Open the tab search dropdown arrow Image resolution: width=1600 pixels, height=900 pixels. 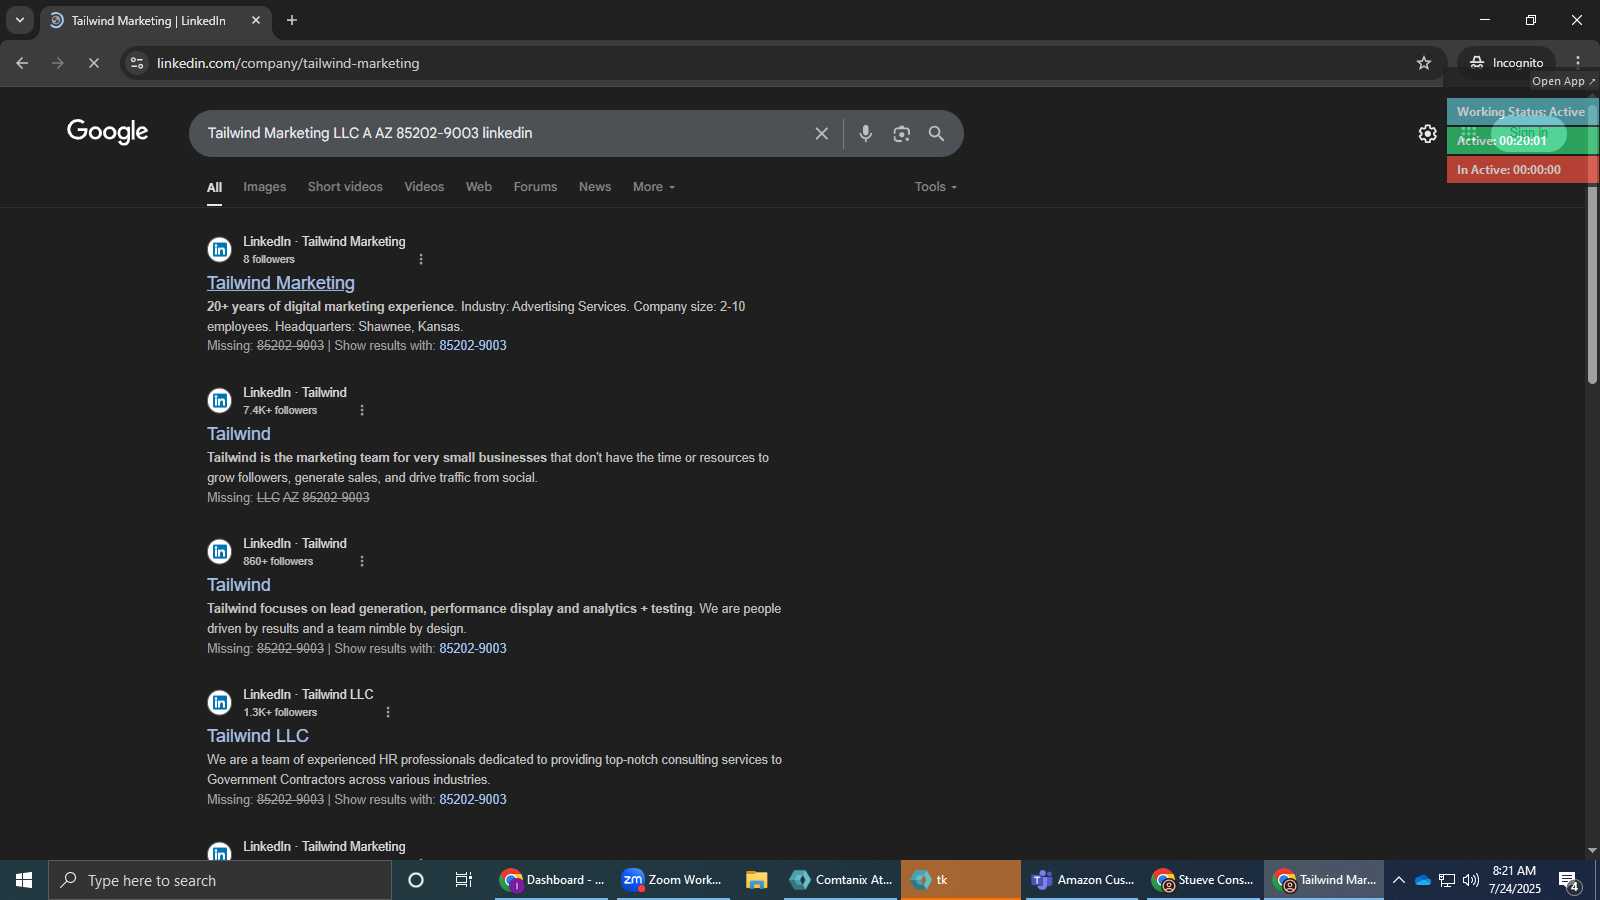tap(19, 20)
